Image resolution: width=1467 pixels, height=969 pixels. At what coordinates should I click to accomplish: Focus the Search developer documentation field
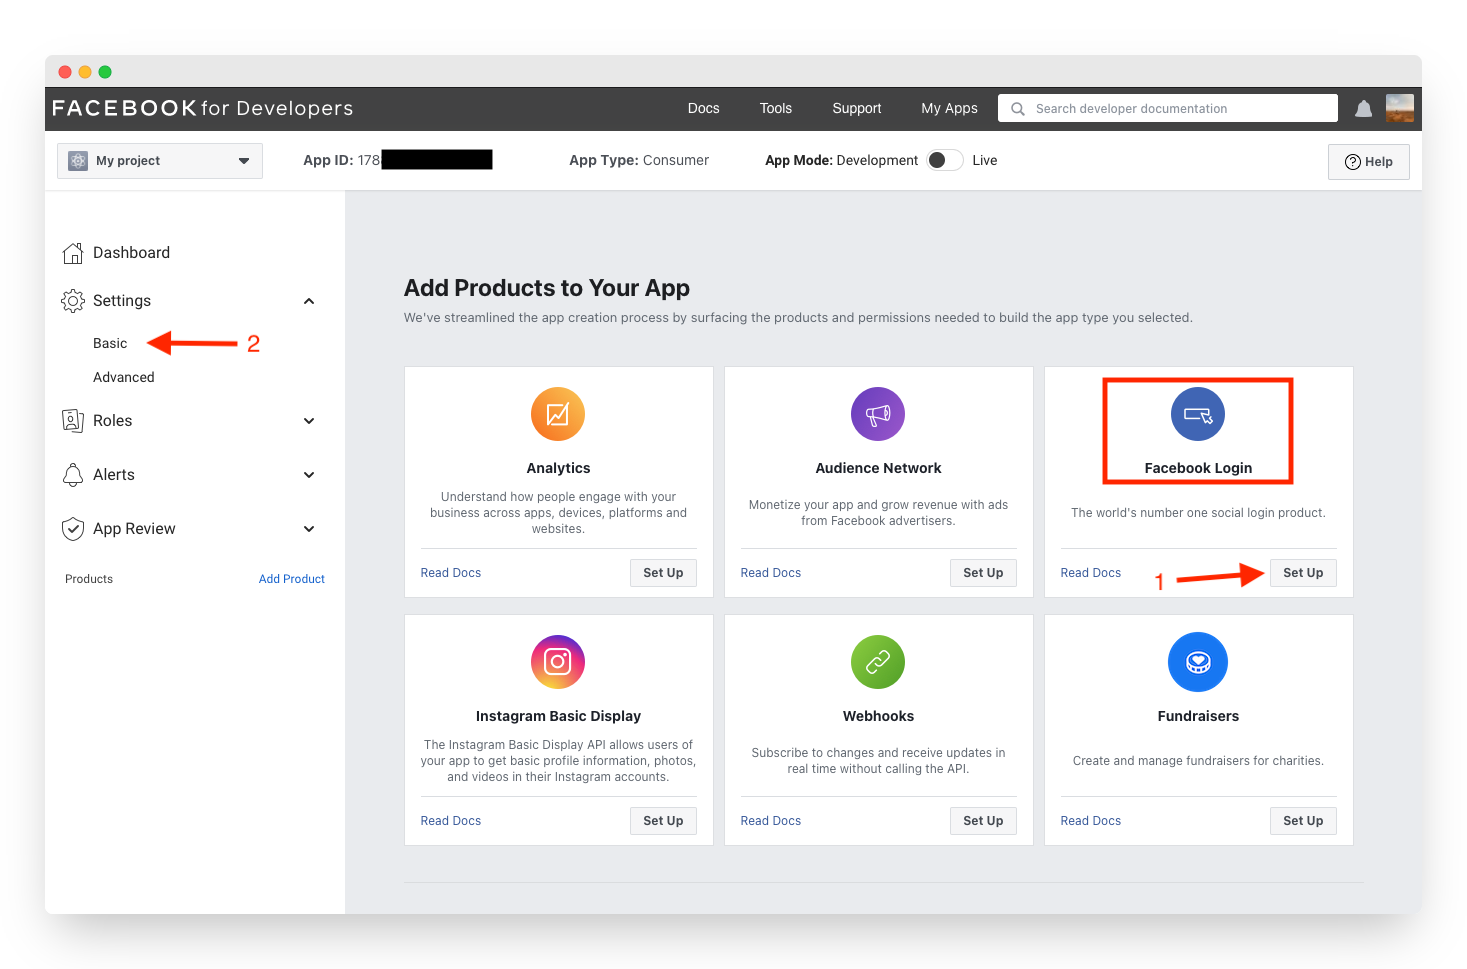1168,108
